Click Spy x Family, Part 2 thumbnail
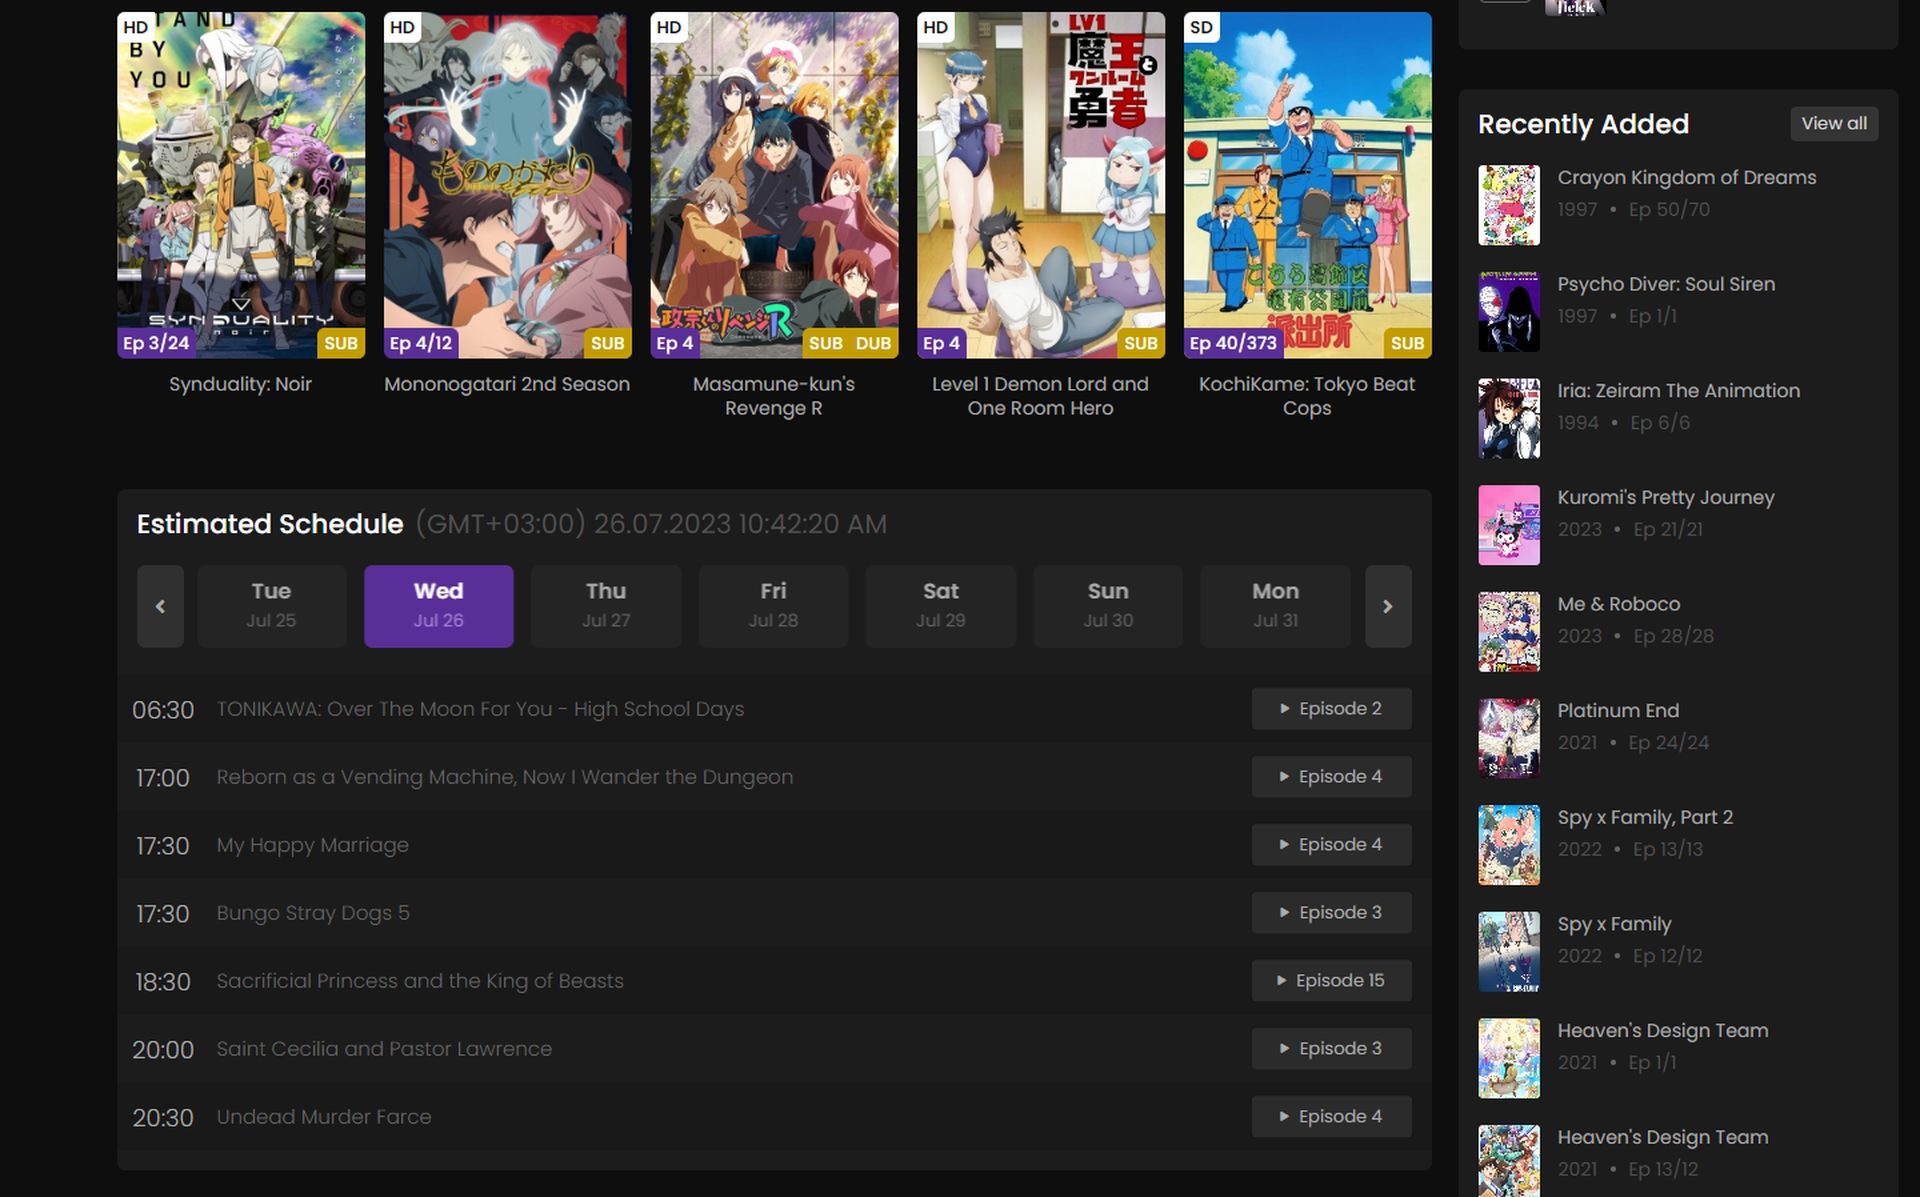This screenshot has height=1197, width=1920. [x=1509, y=845]
